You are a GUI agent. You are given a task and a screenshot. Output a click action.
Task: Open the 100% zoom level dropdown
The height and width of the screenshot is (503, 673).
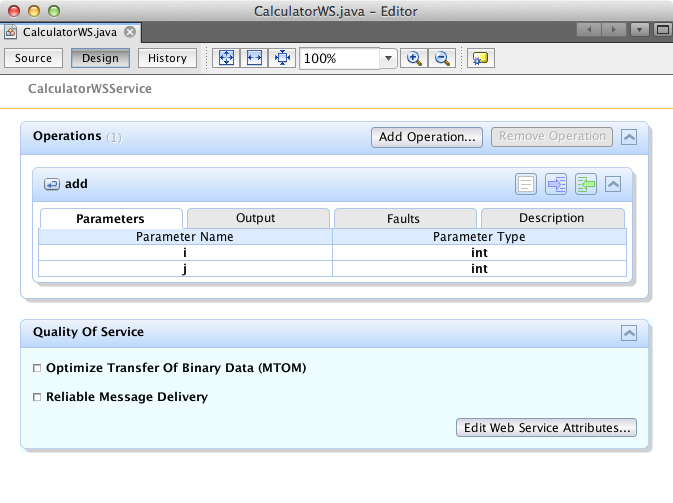388,59
